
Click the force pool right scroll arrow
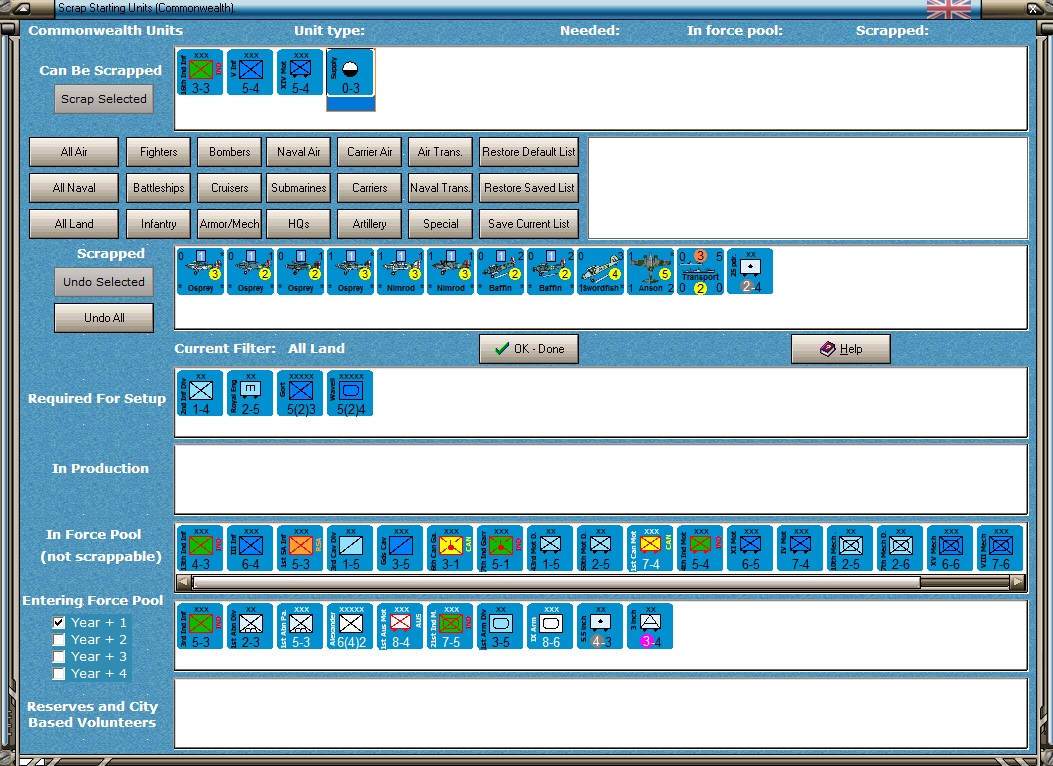[1018, 582]
